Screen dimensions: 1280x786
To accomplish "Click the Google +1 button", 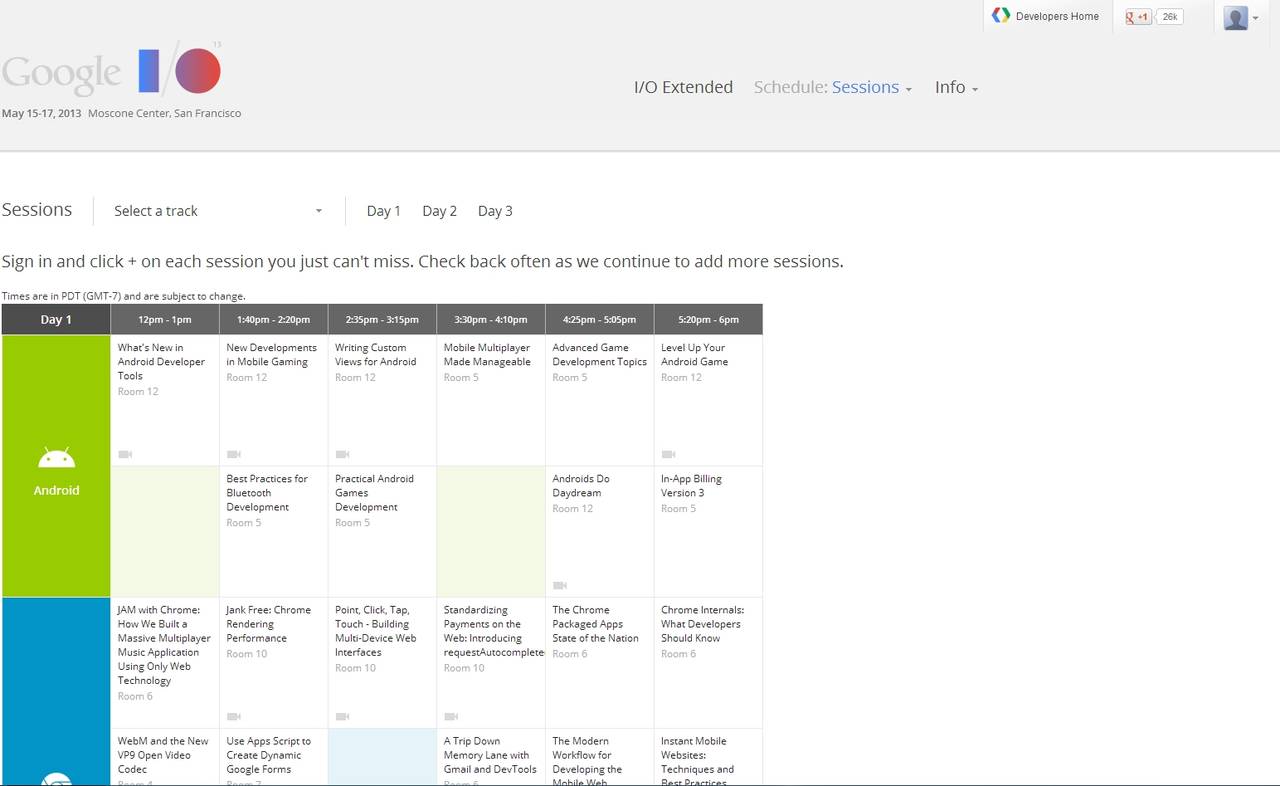I will (x=1138, y=17).
